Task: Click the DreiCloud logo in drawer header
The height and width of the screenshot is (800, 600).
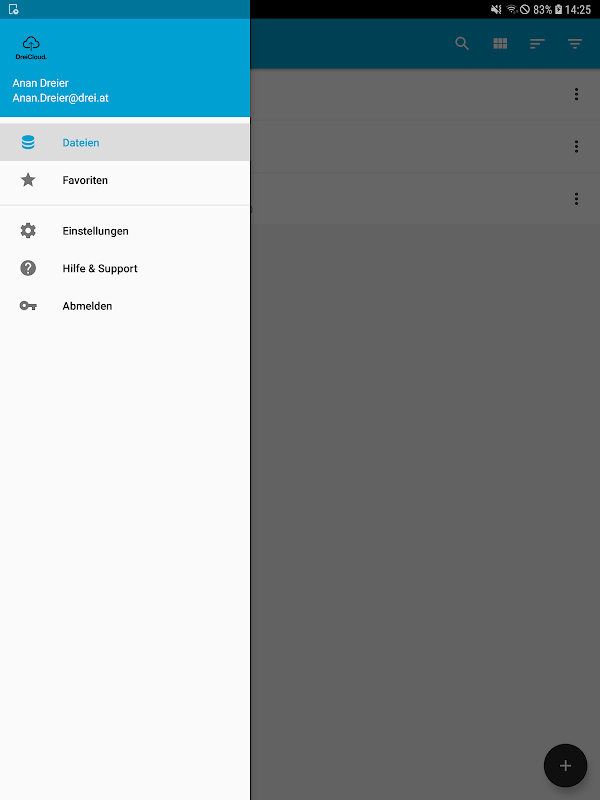Action: pyautogui.click(x=31, y=48)
